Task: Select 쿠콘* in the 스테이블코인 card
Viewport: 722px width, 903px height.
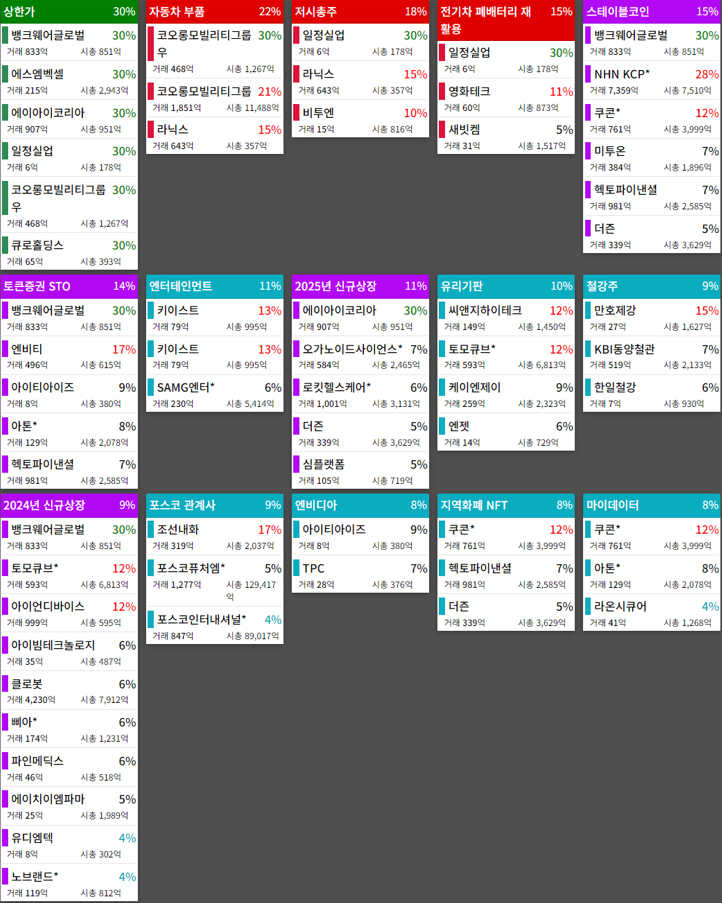Action: [652, 120]
